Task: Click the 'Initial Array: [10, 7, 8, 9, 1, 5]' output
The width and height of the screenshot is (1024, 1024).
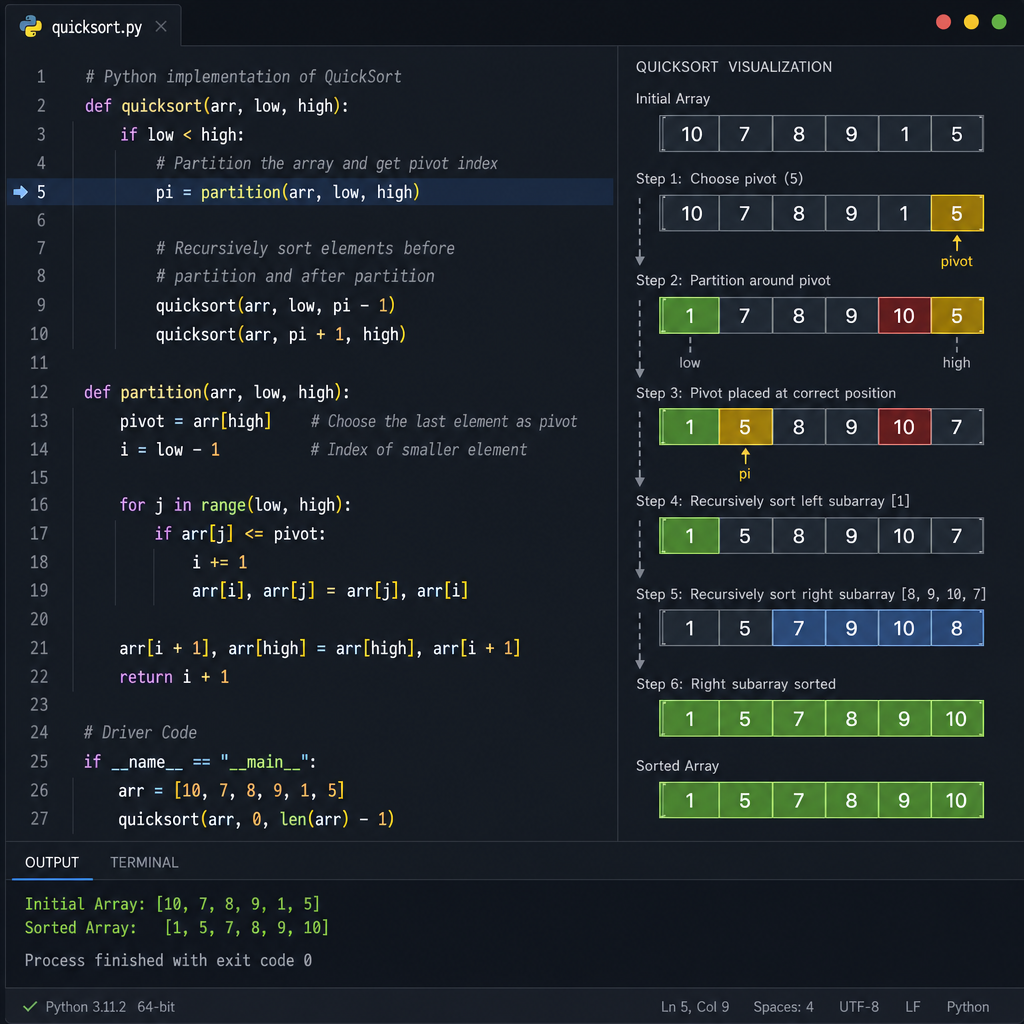Action: point(172,904)
